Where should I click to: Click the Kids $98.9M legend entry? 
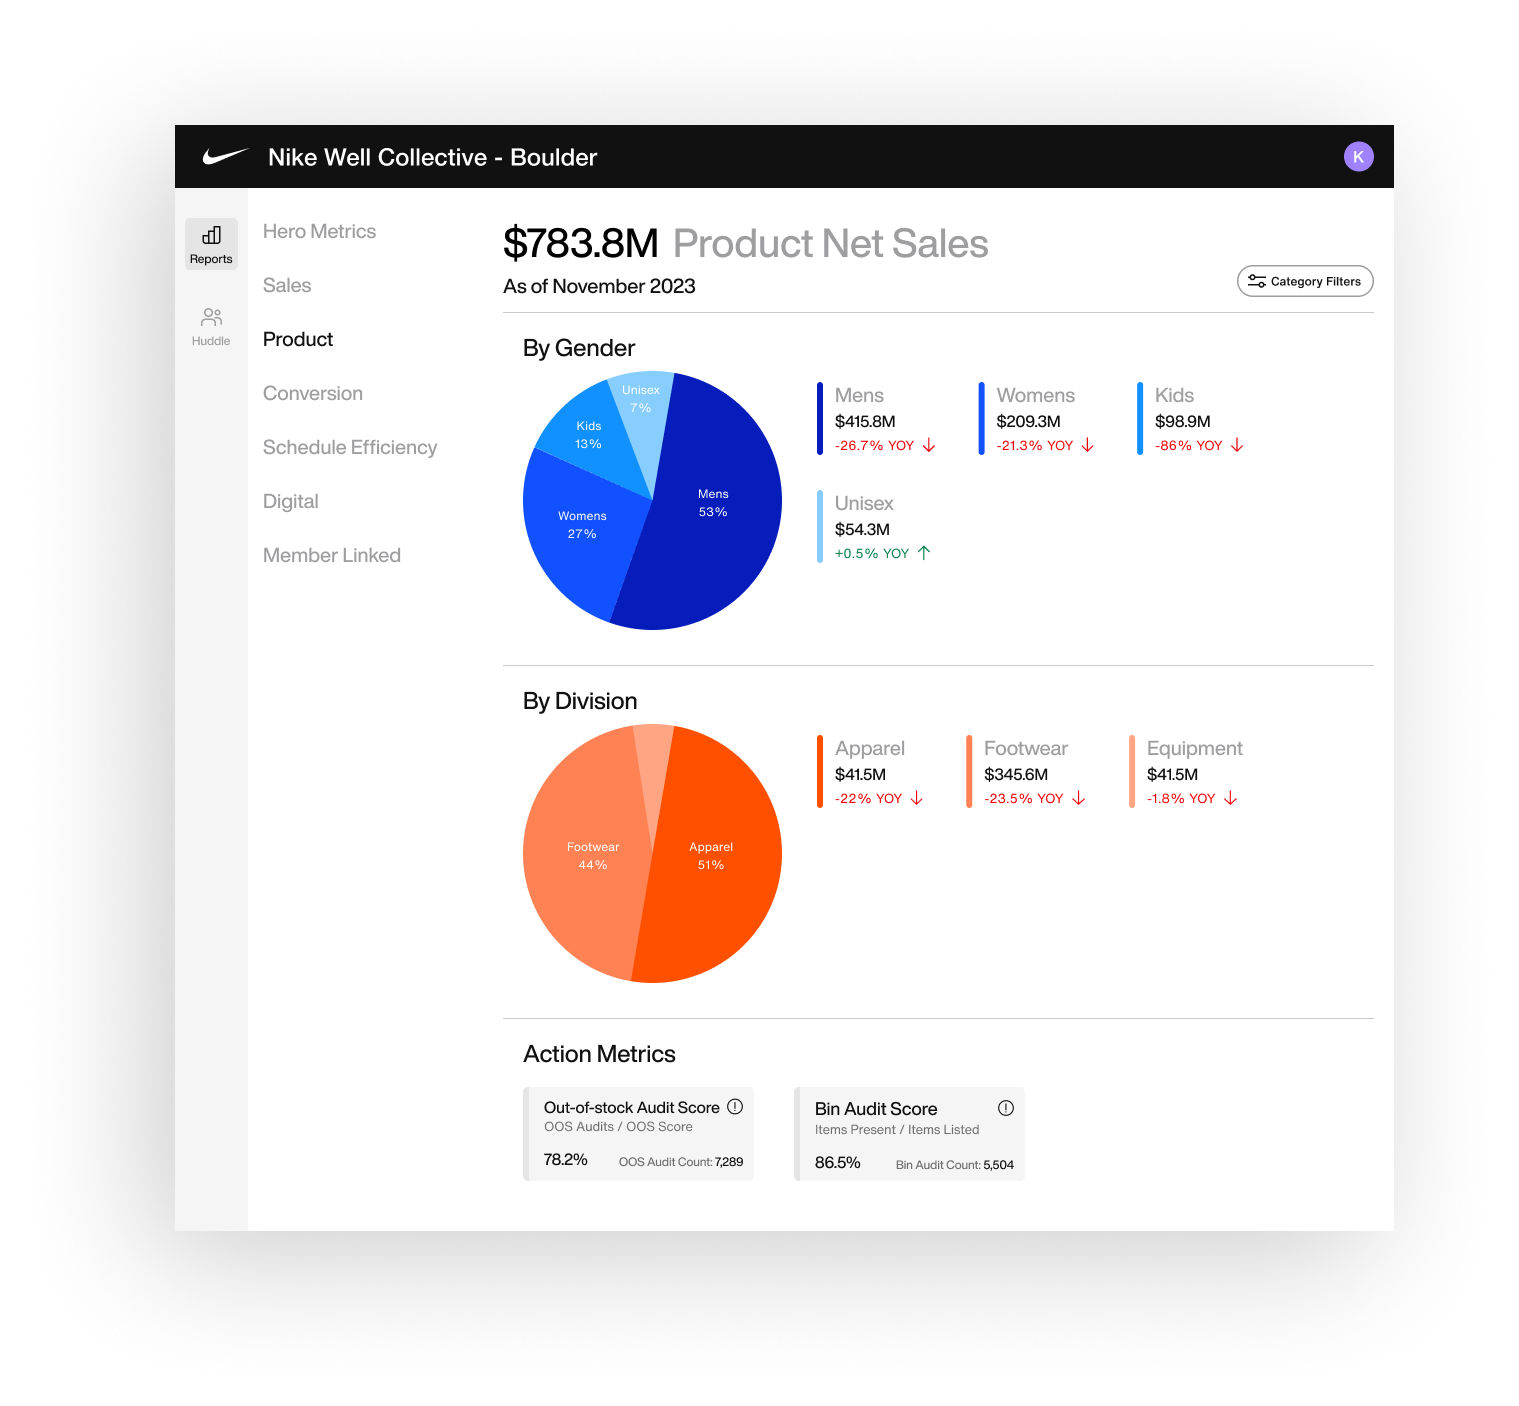(1191, 419)
